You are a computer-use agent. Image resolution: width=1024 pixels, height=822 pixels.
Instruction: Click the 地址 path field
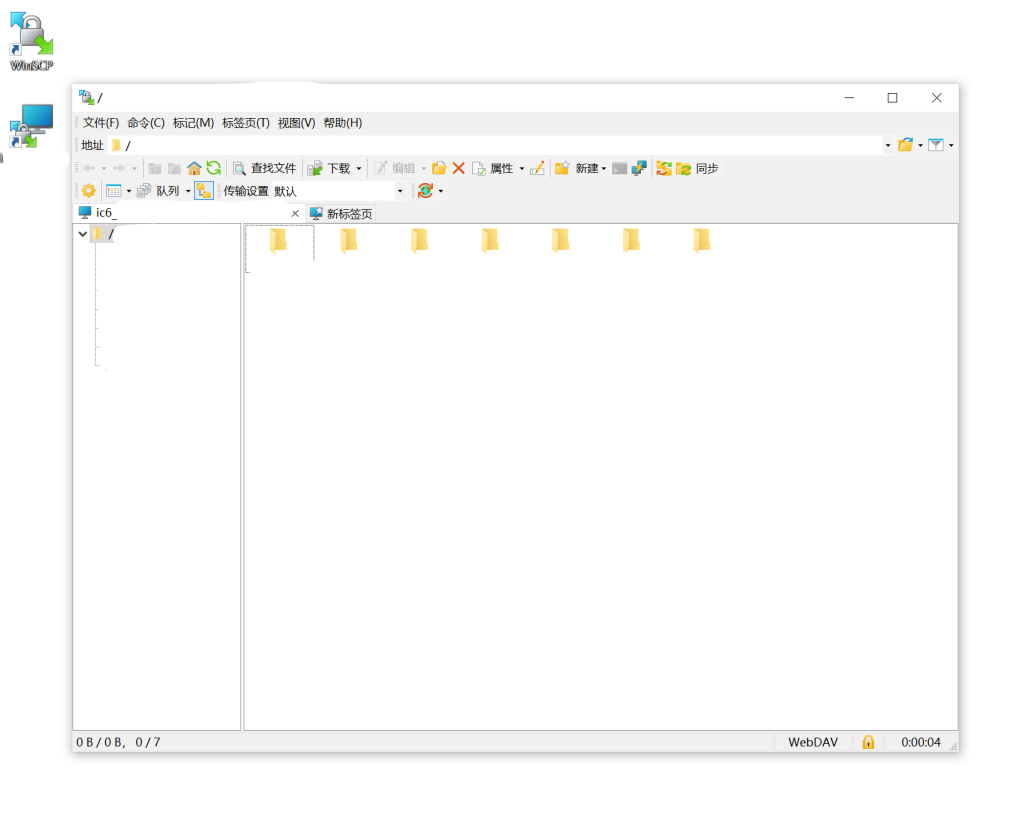[500, 145]
